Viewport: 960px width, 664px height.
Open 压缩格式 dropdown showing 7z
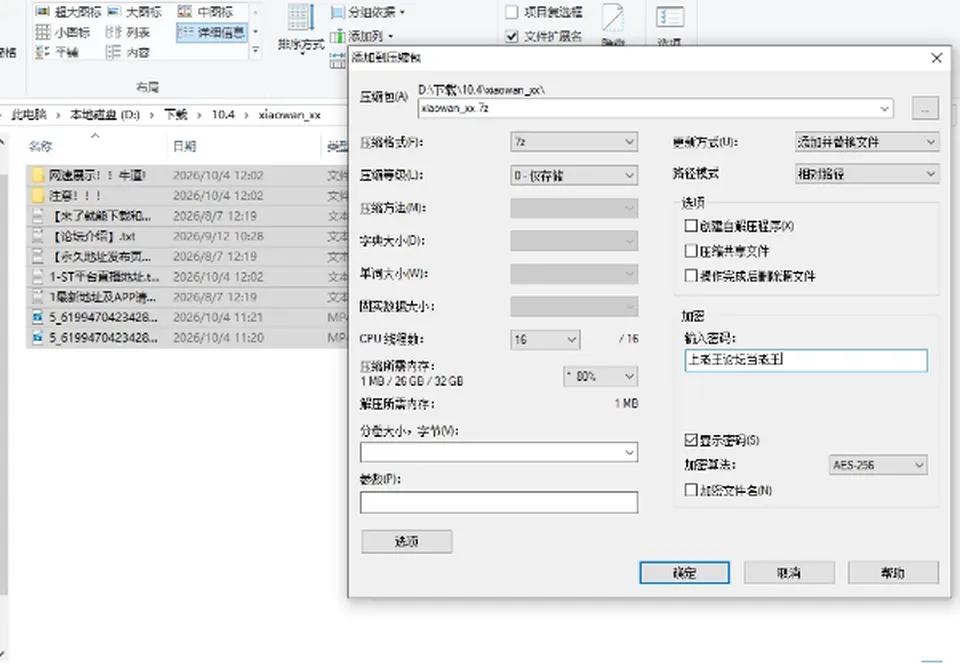click(x=574, y=142)
